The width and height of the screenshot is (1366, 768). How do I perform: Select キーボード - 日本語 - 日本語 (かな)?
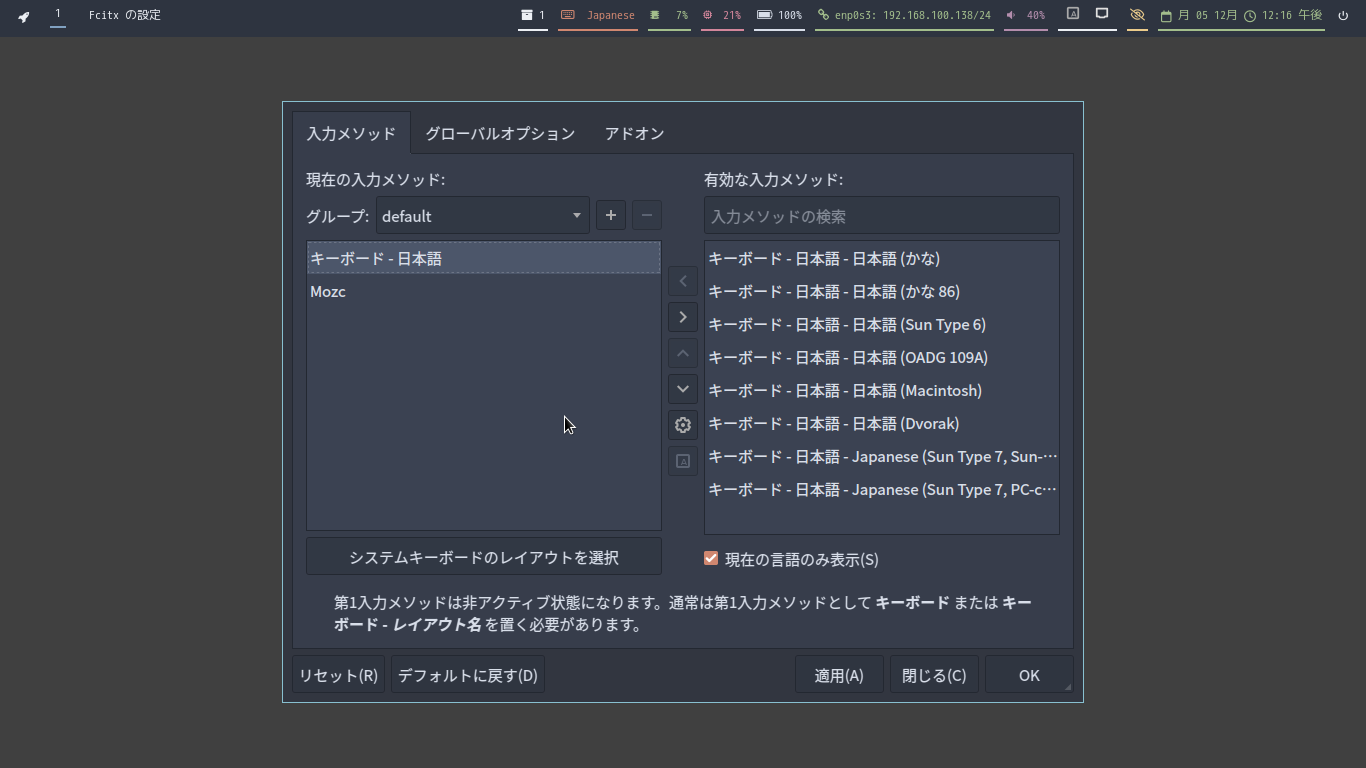882,258
